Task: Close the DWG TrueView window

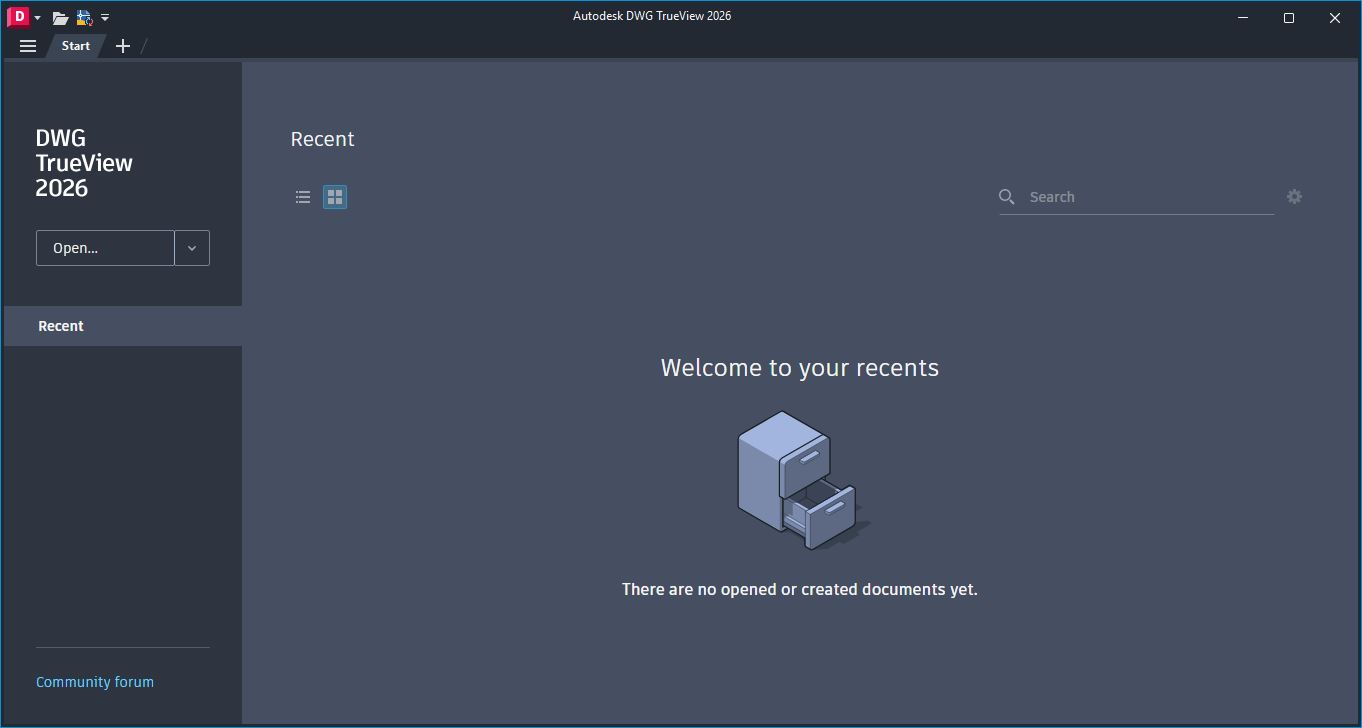Action: click(1335, 18)
